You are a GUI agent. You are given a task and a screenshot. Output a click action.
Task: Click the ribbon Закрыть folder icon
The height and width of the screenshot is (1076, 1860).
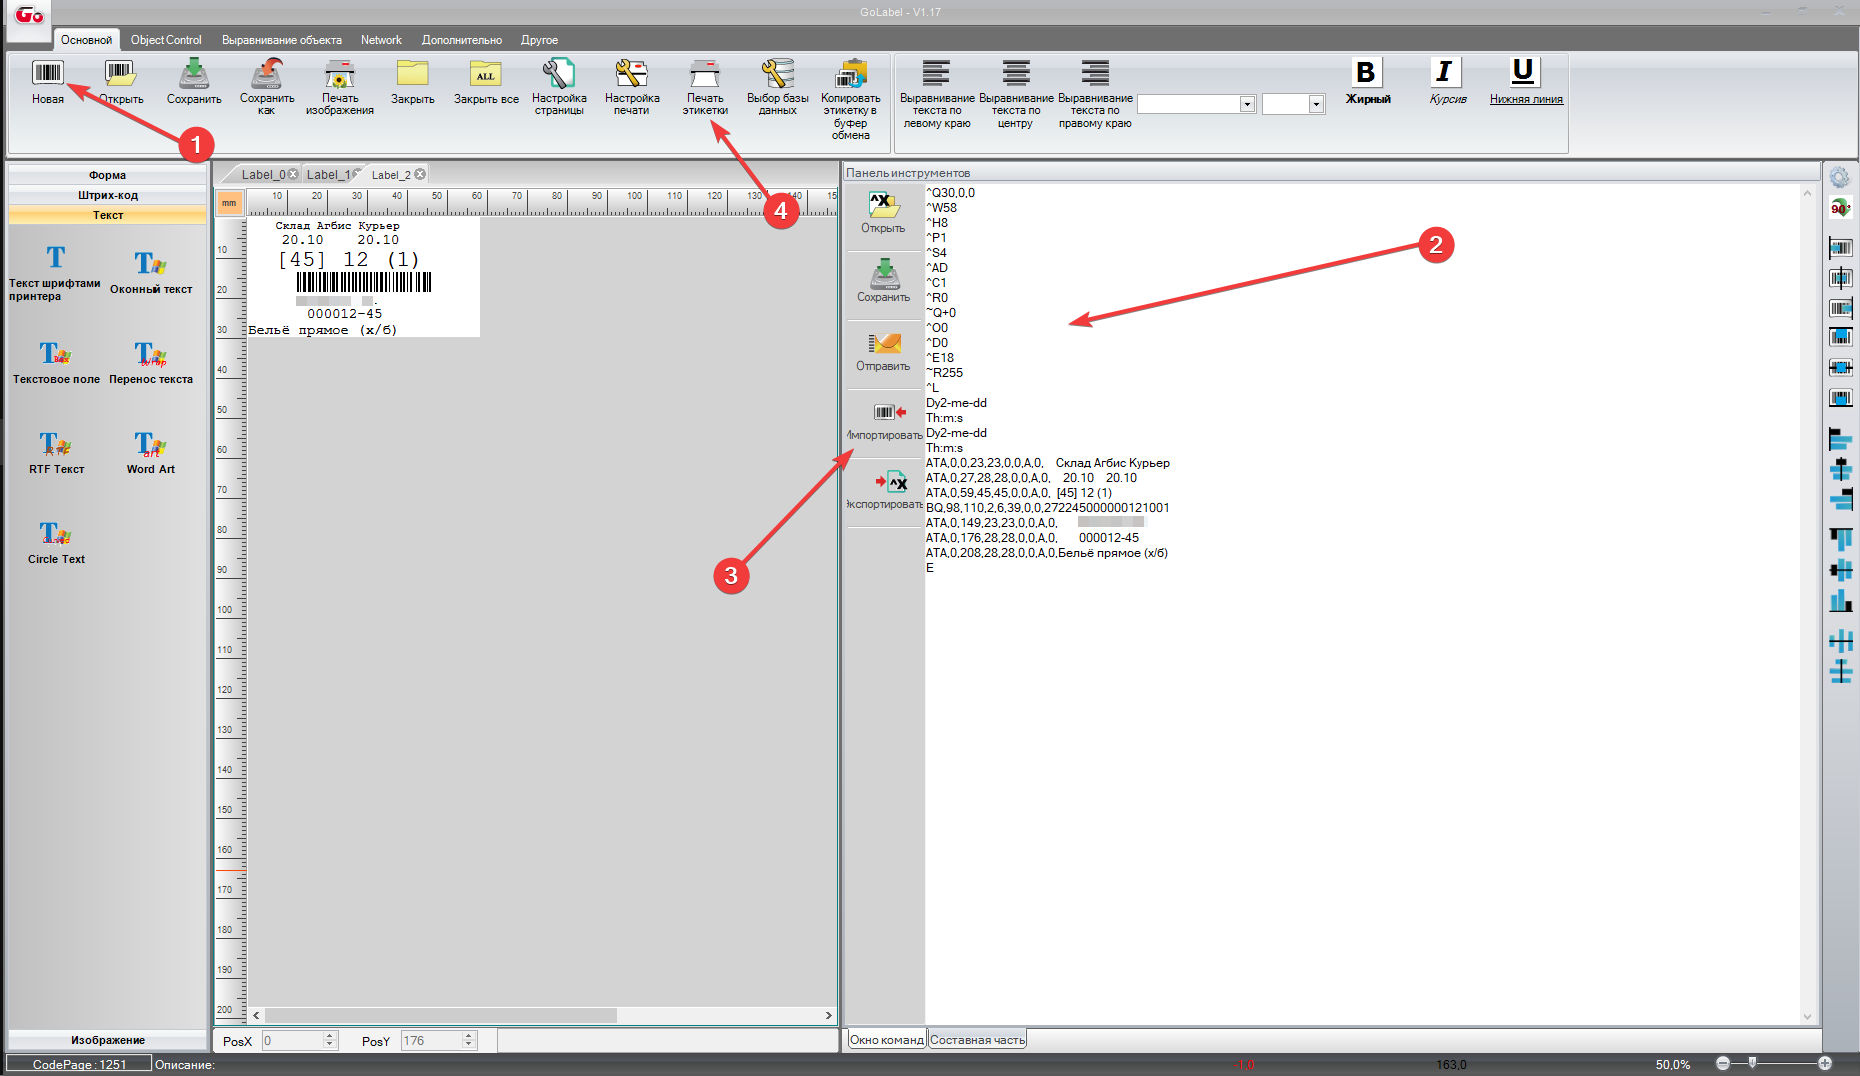[412, 73]
